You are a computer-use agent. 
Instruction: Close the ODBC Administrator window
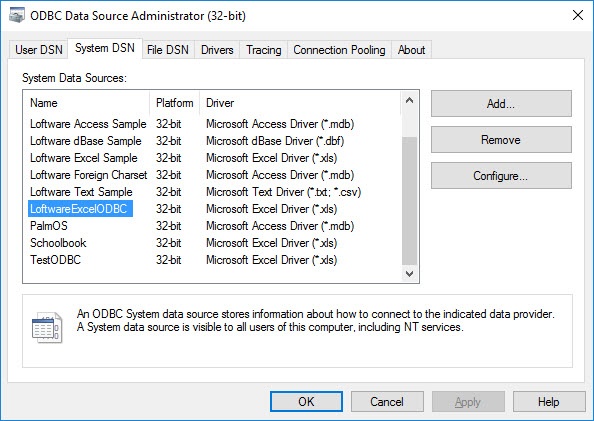[578, 16]
